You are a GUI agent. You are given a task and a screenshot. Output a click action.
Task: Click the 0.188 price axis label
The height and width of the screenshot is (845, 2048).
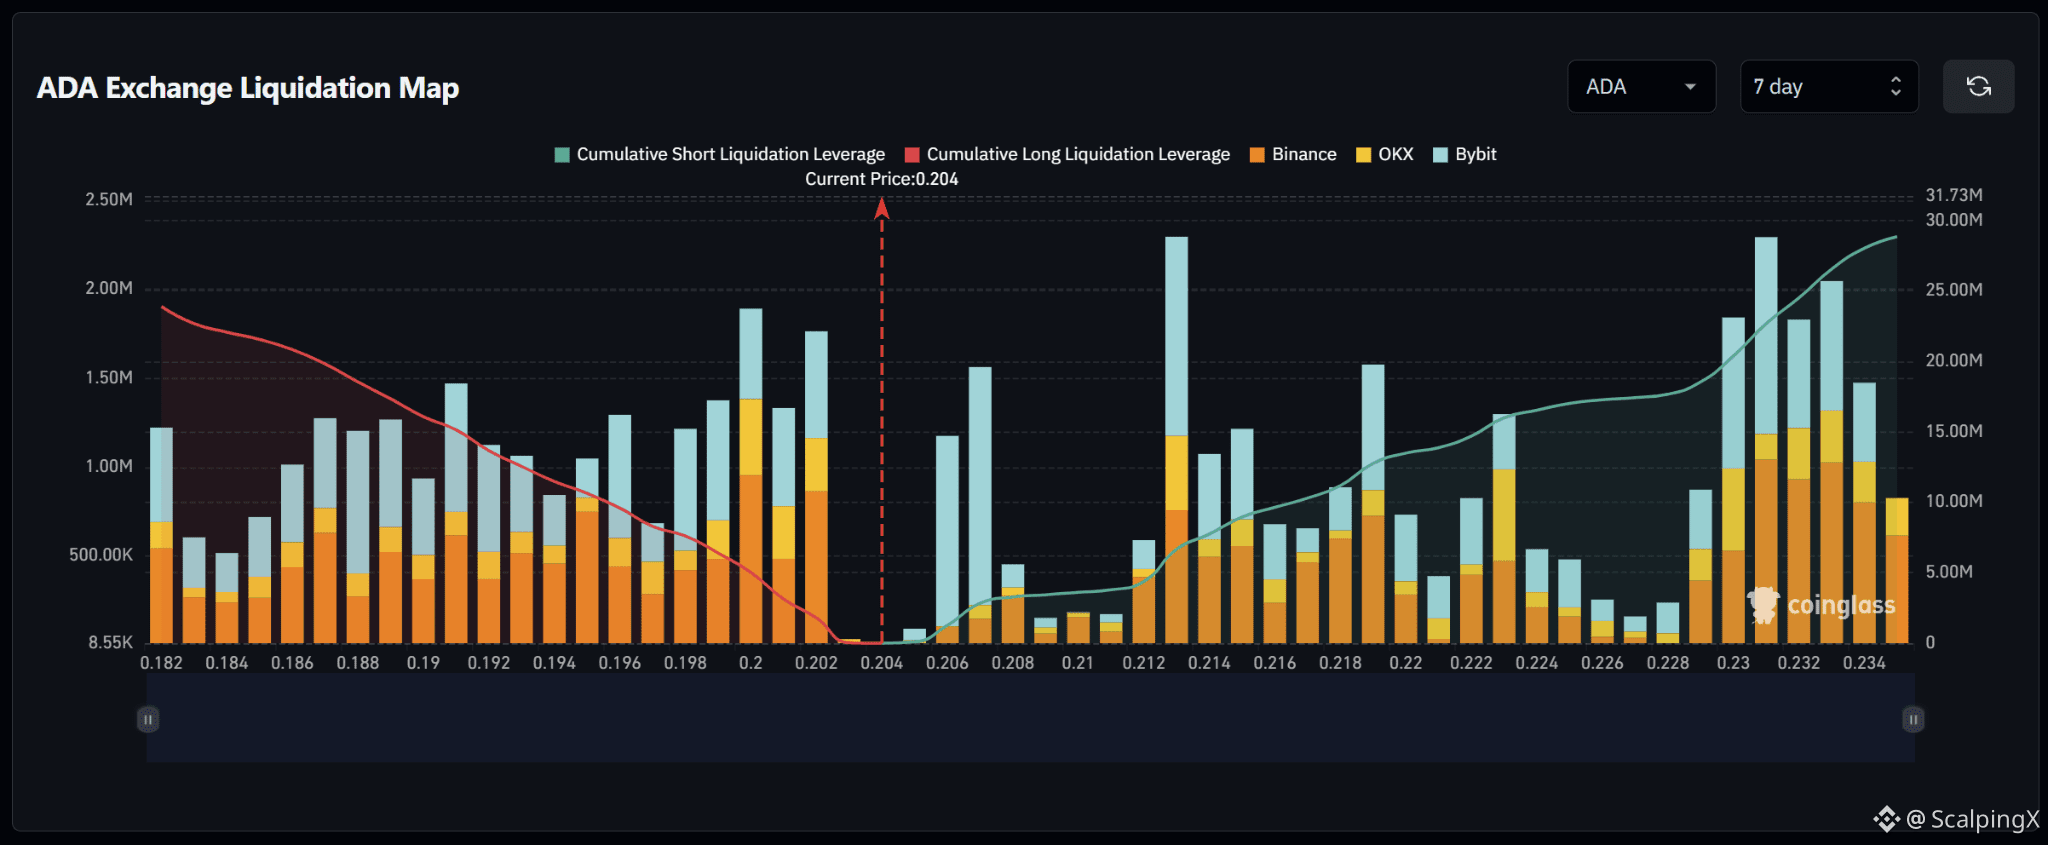(x=358, y=663)
